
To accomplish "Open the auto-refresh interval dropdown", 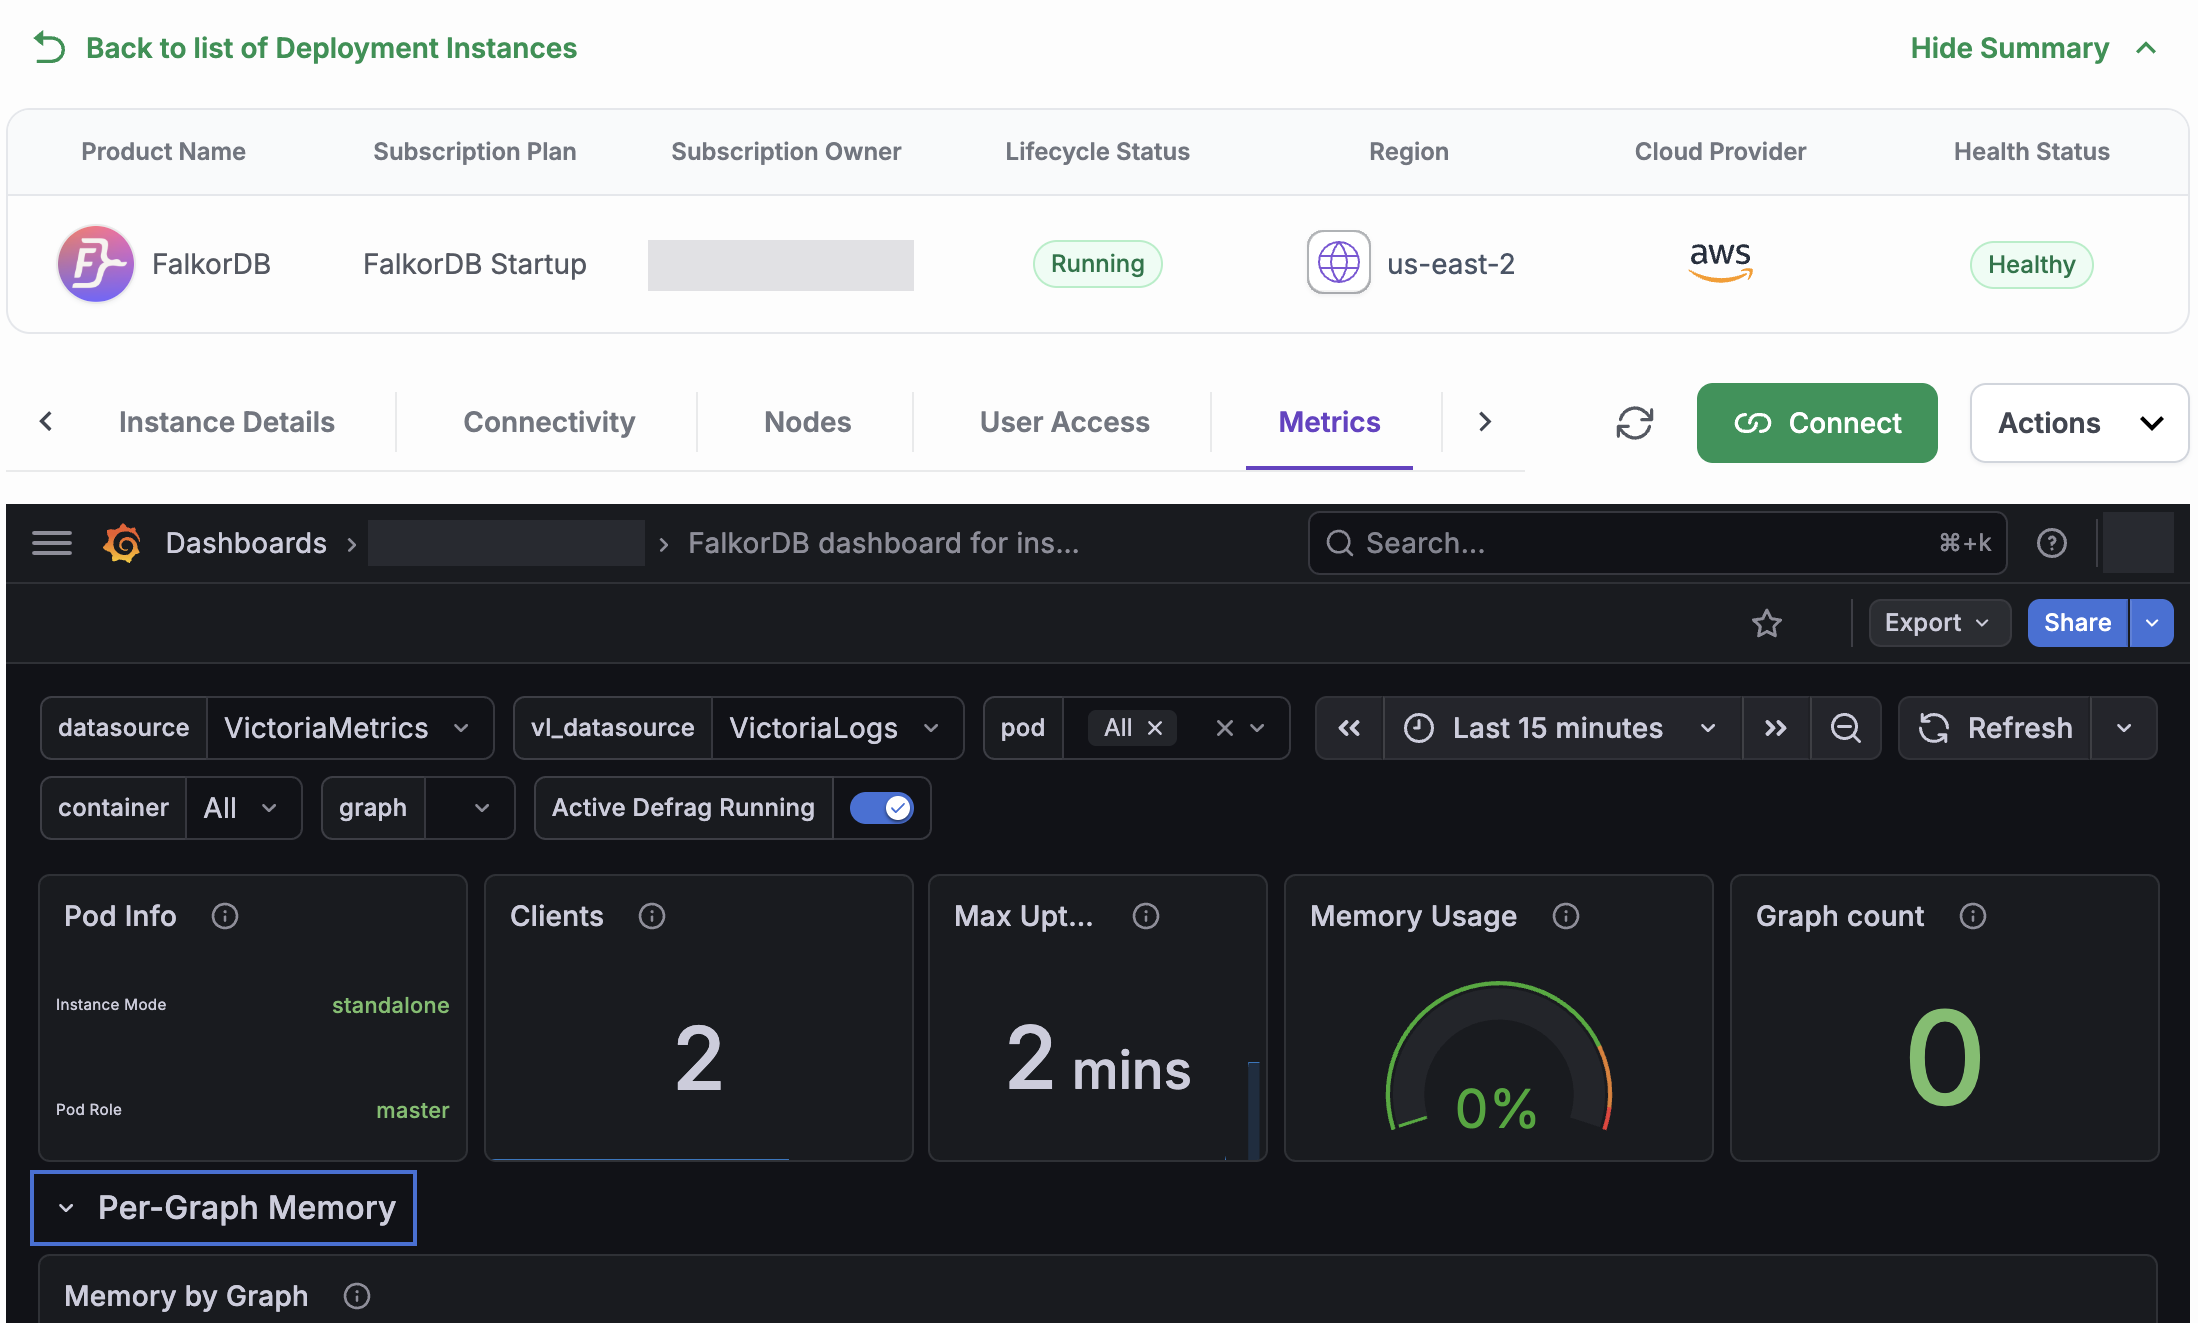I will [2124, 728].
